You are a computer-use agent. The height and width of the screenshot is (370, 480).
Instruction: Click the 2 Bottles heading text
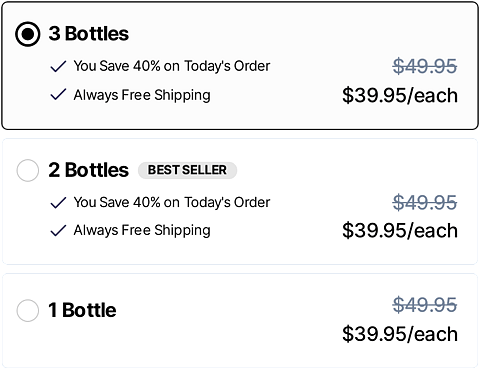click(x=89, y=170)
